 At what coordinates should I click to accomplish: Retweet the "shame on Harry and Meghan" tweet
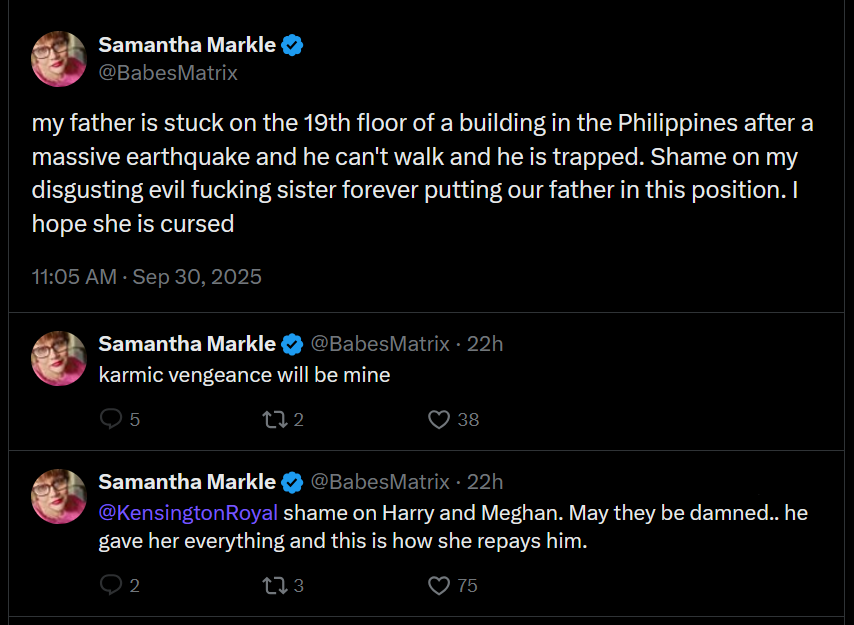(x=271, y=585)
